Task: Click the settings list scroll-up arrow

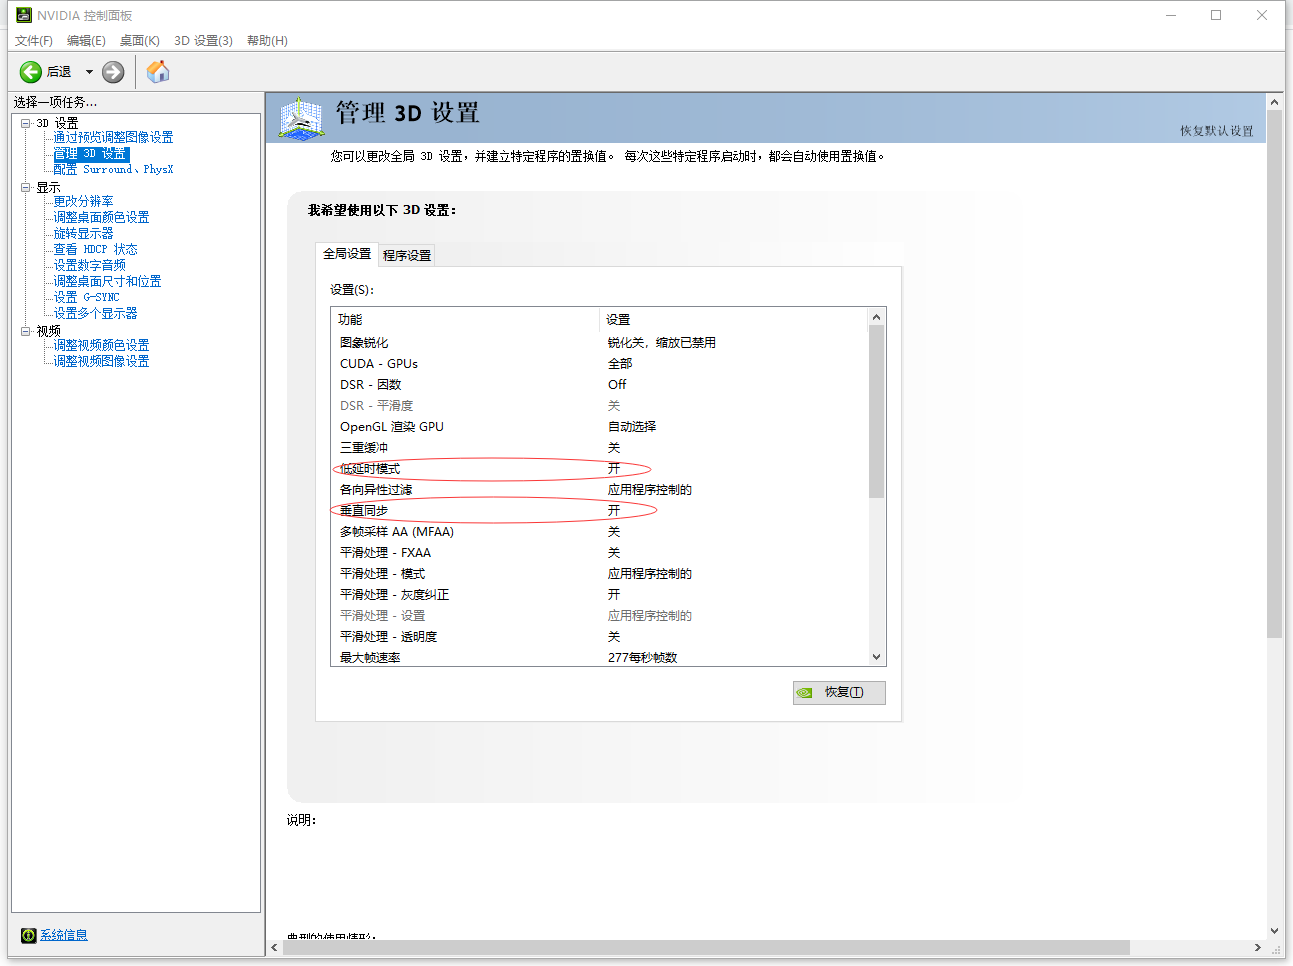Action: 877,317
